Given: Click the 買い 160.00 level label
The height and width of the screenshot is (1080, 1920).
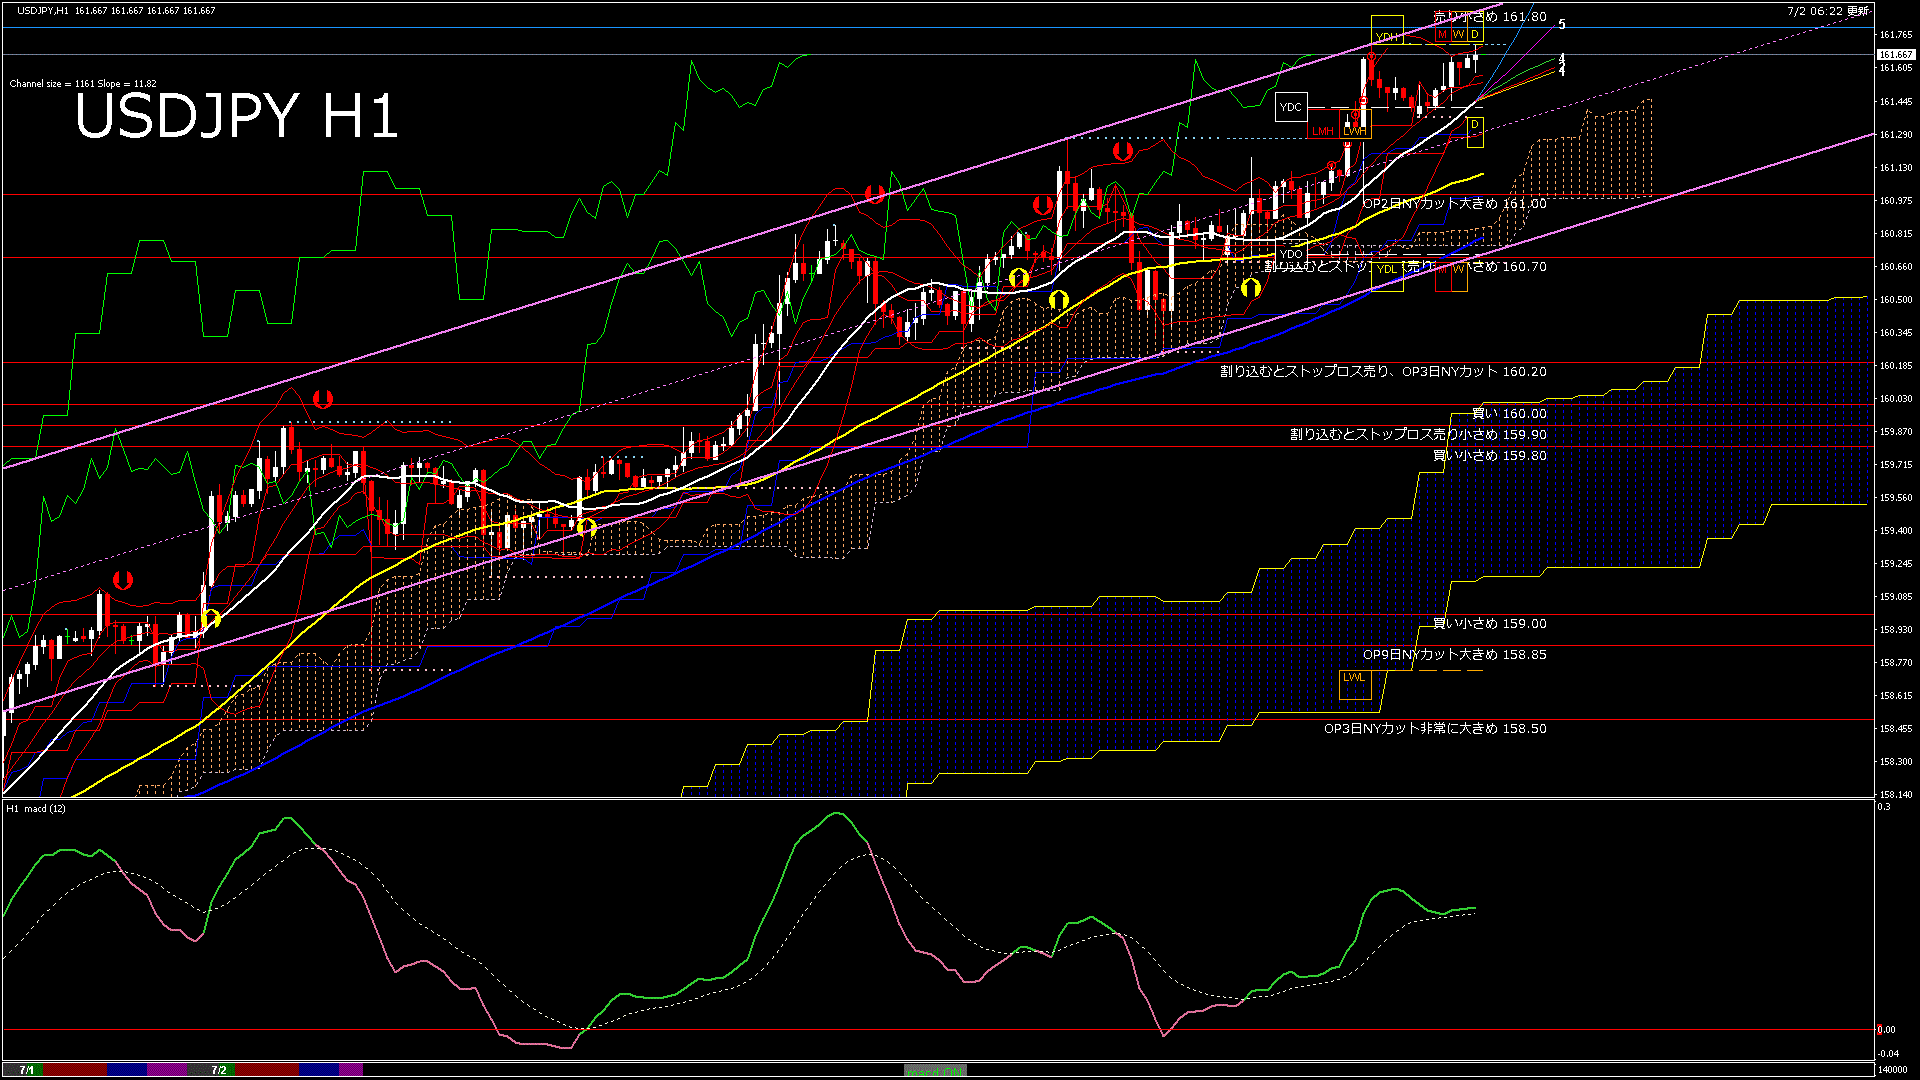Looking at the screenshot, I should (1509, 413).
